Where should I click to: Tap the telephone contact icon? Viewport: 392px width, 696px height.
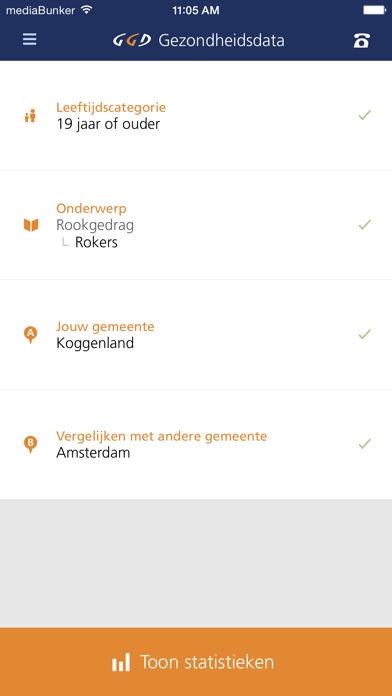point(361,40)
